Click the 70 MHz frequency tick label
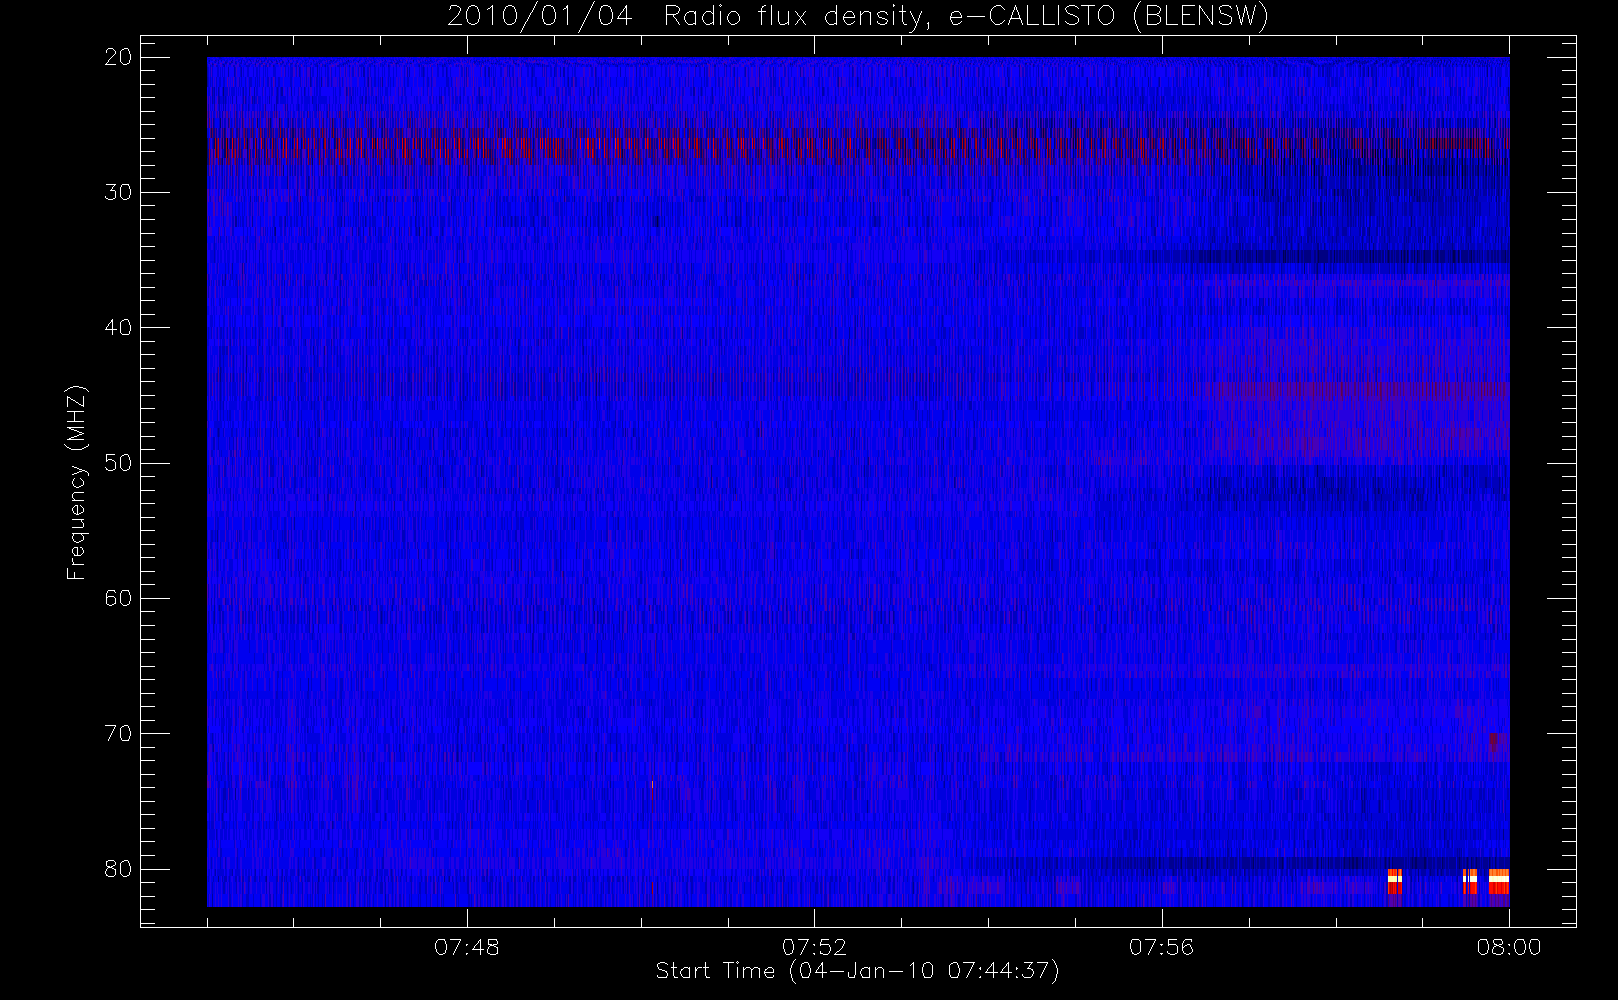 coord(118,733)
